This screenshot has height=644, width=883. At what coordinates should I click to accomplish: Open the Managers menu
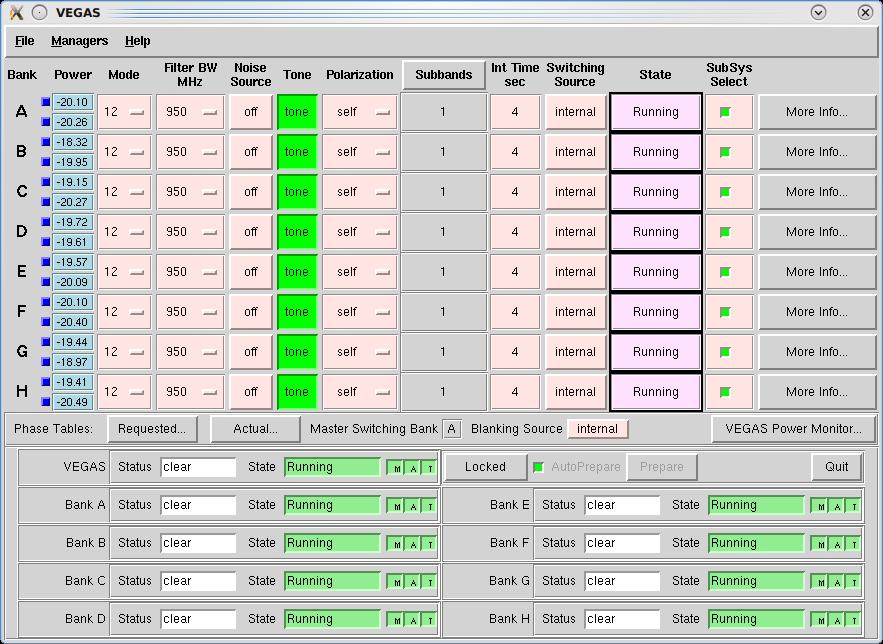(x=79, y=41)
